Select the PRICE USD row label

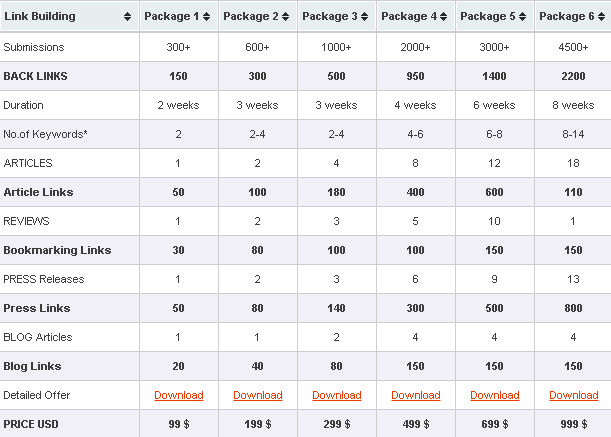31,424
